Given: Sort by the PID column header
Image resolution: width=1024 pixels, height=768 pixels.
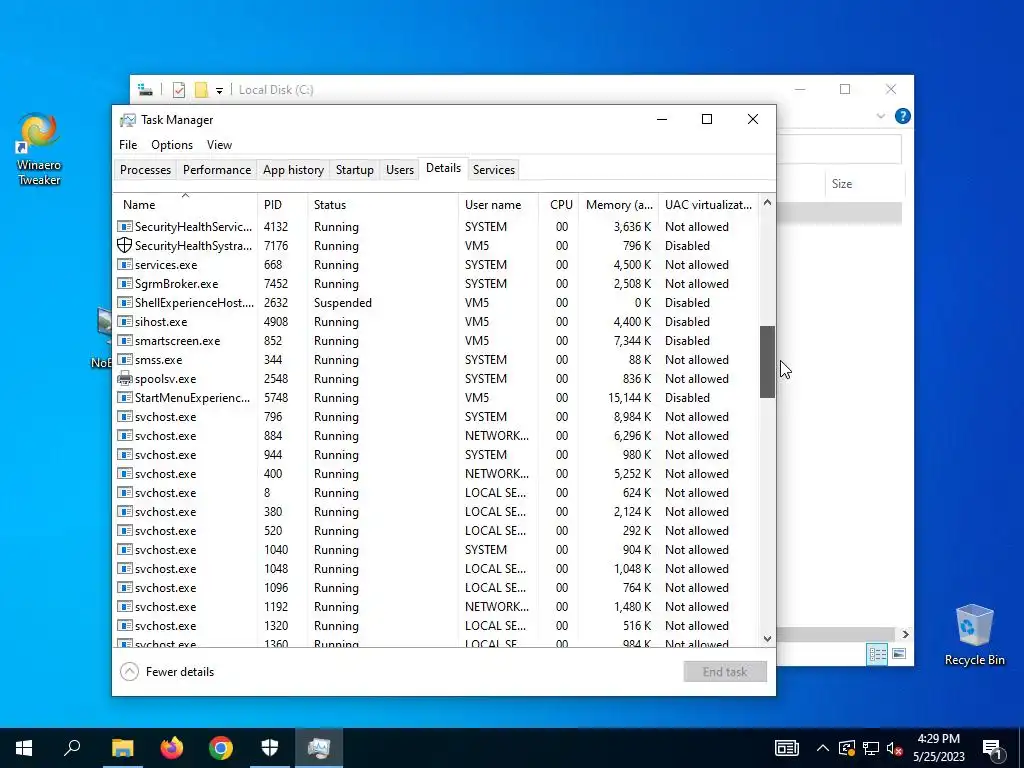Looking at the screenshot, I should pyautogui.click(x=282, y=204).
